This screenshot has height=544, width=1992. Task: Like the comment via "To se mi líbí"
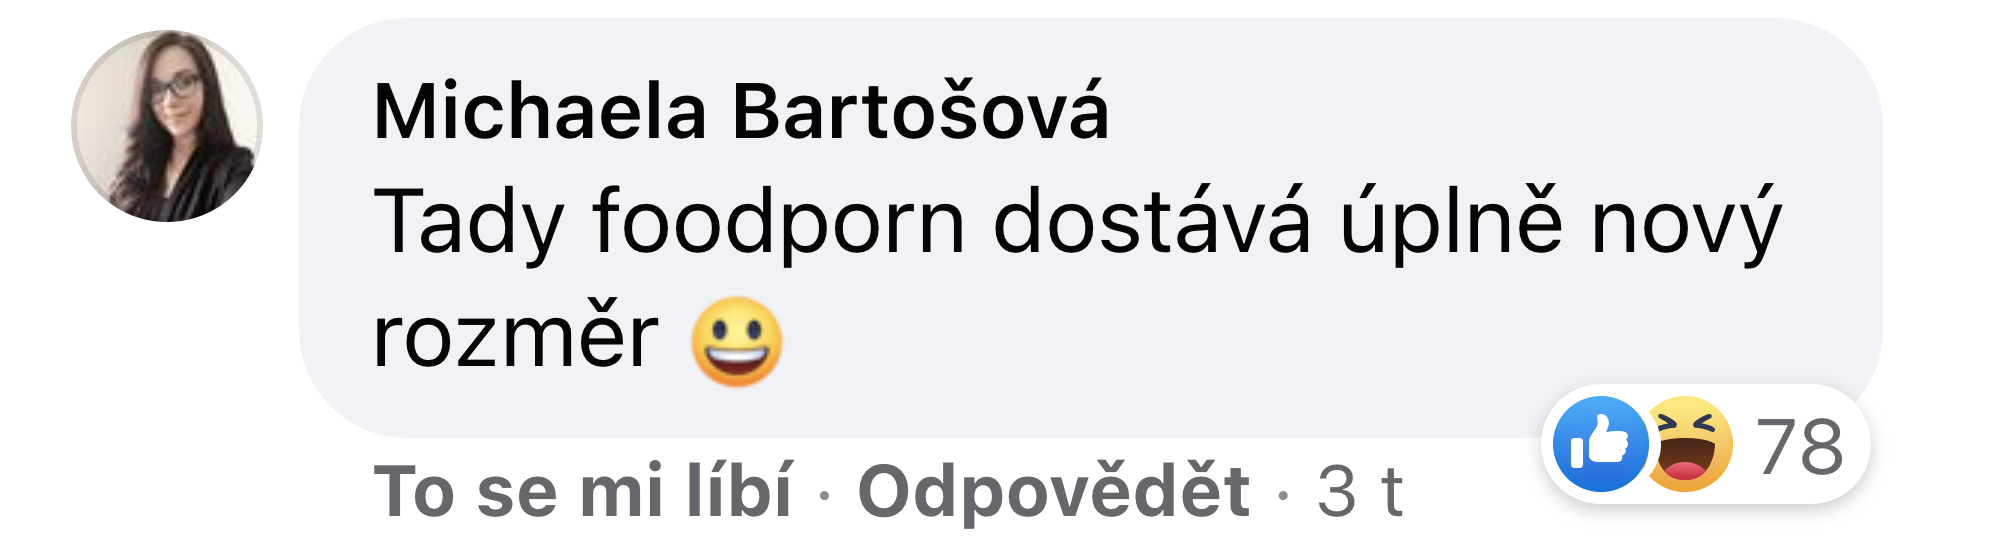(584, 491)
